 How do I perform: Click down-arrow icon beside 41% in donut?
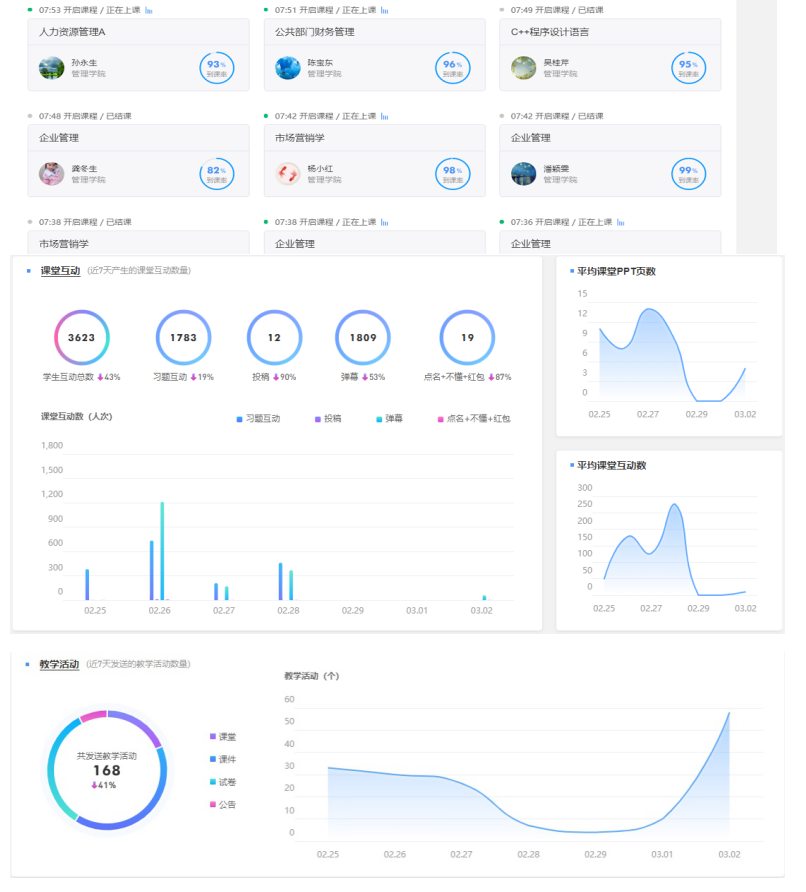tap(94, 785)
